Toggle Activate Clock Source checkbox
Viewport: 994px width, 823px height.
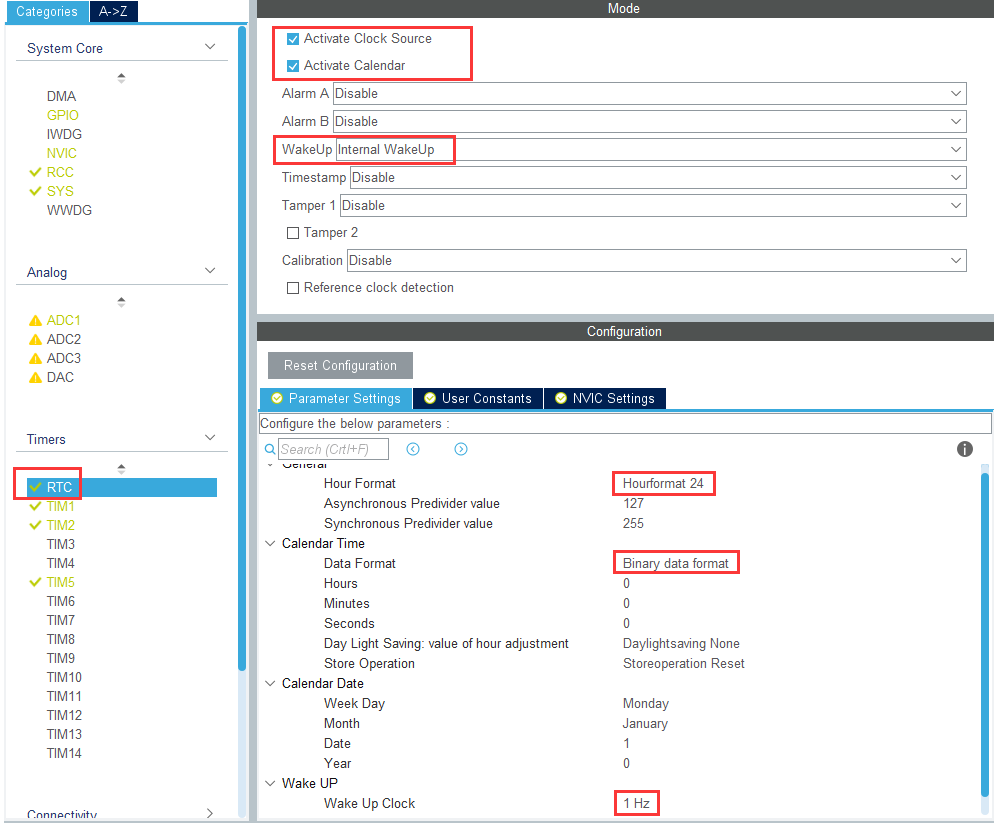[293, 39]
